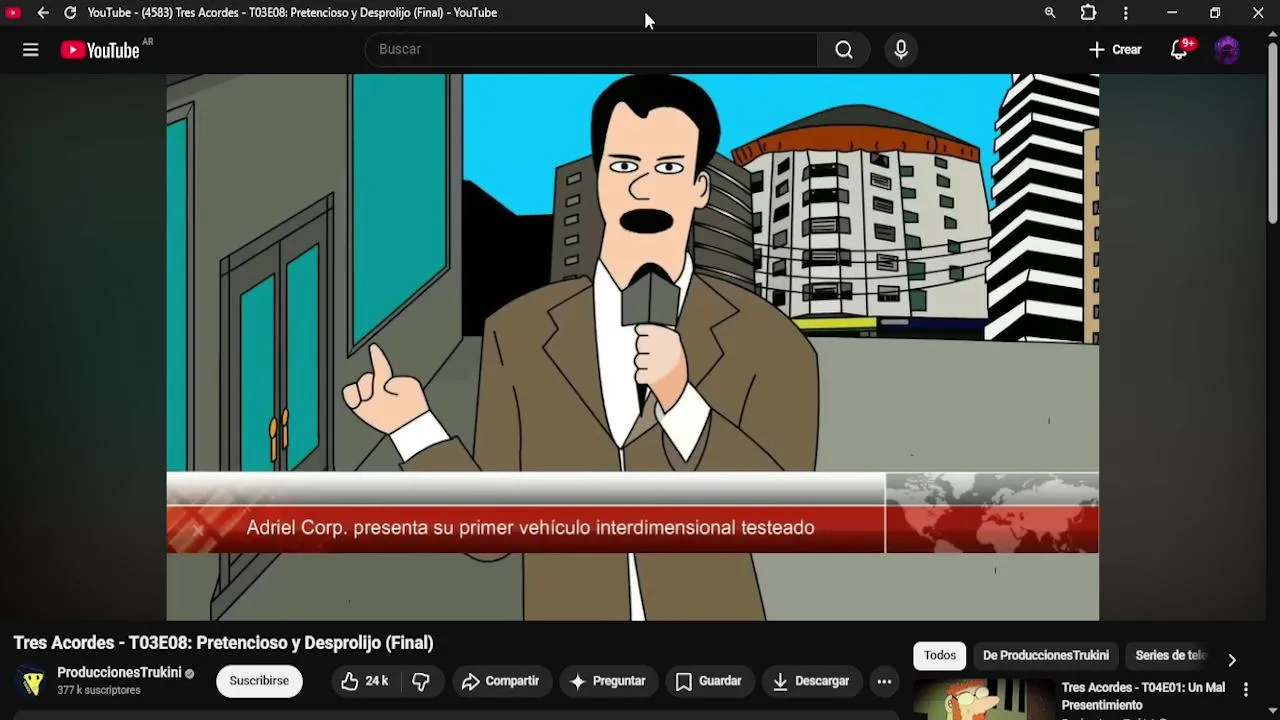Open browser three-dot menu
Image resolution: width=1280 pixels, height=720 pixels.
(x=1126, y=13)
